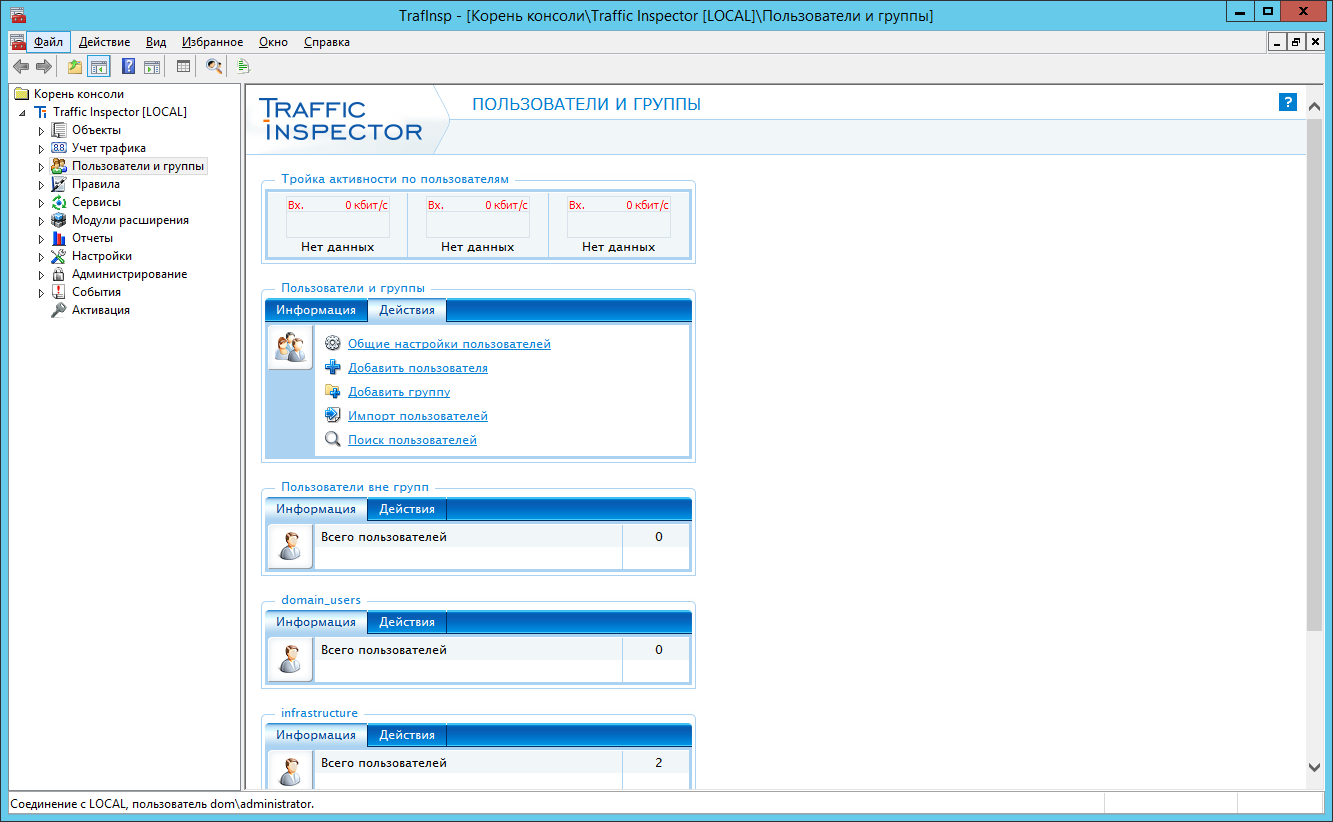Switch to Действия tab in domain_users

point(407,622)
